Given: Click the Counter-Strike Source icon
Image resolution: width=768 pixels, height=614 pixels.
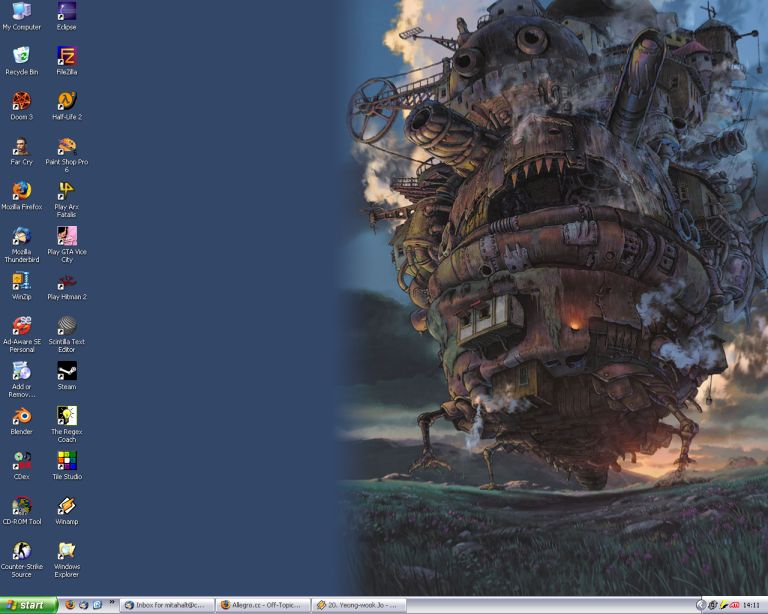Looking at the screenshot, I should [21, 551].
